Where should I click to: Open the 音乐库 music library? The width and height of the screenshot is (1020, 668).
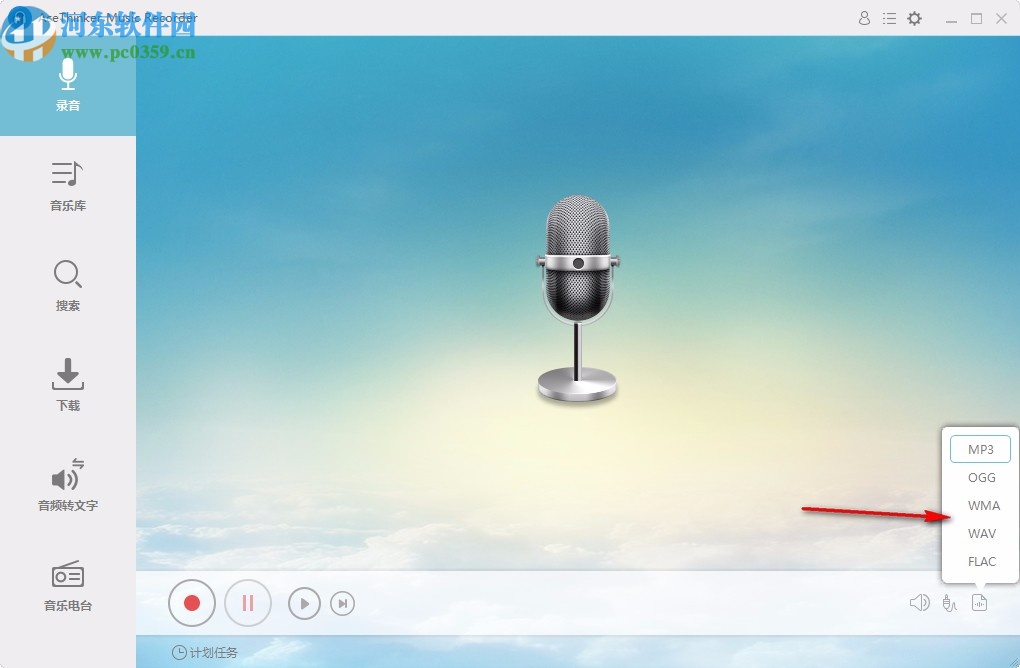pyautogui.click(x=68, y=186)
